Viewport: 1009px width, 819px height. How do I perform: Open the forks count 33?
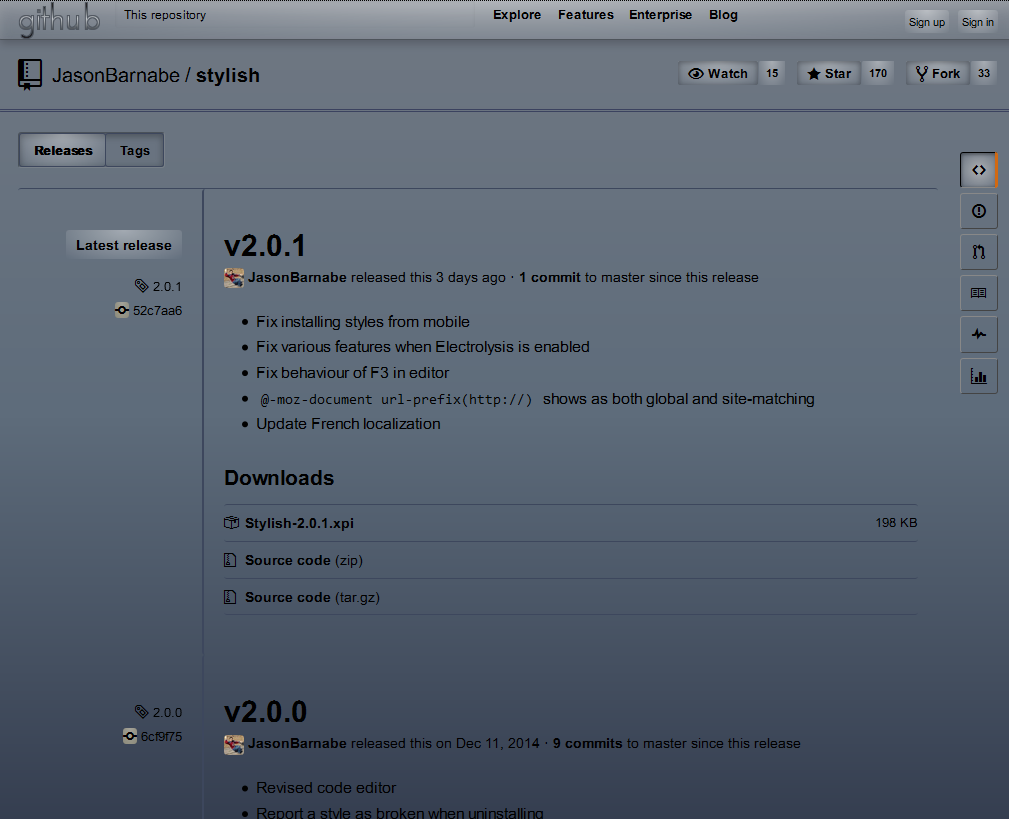pos(984,73)
